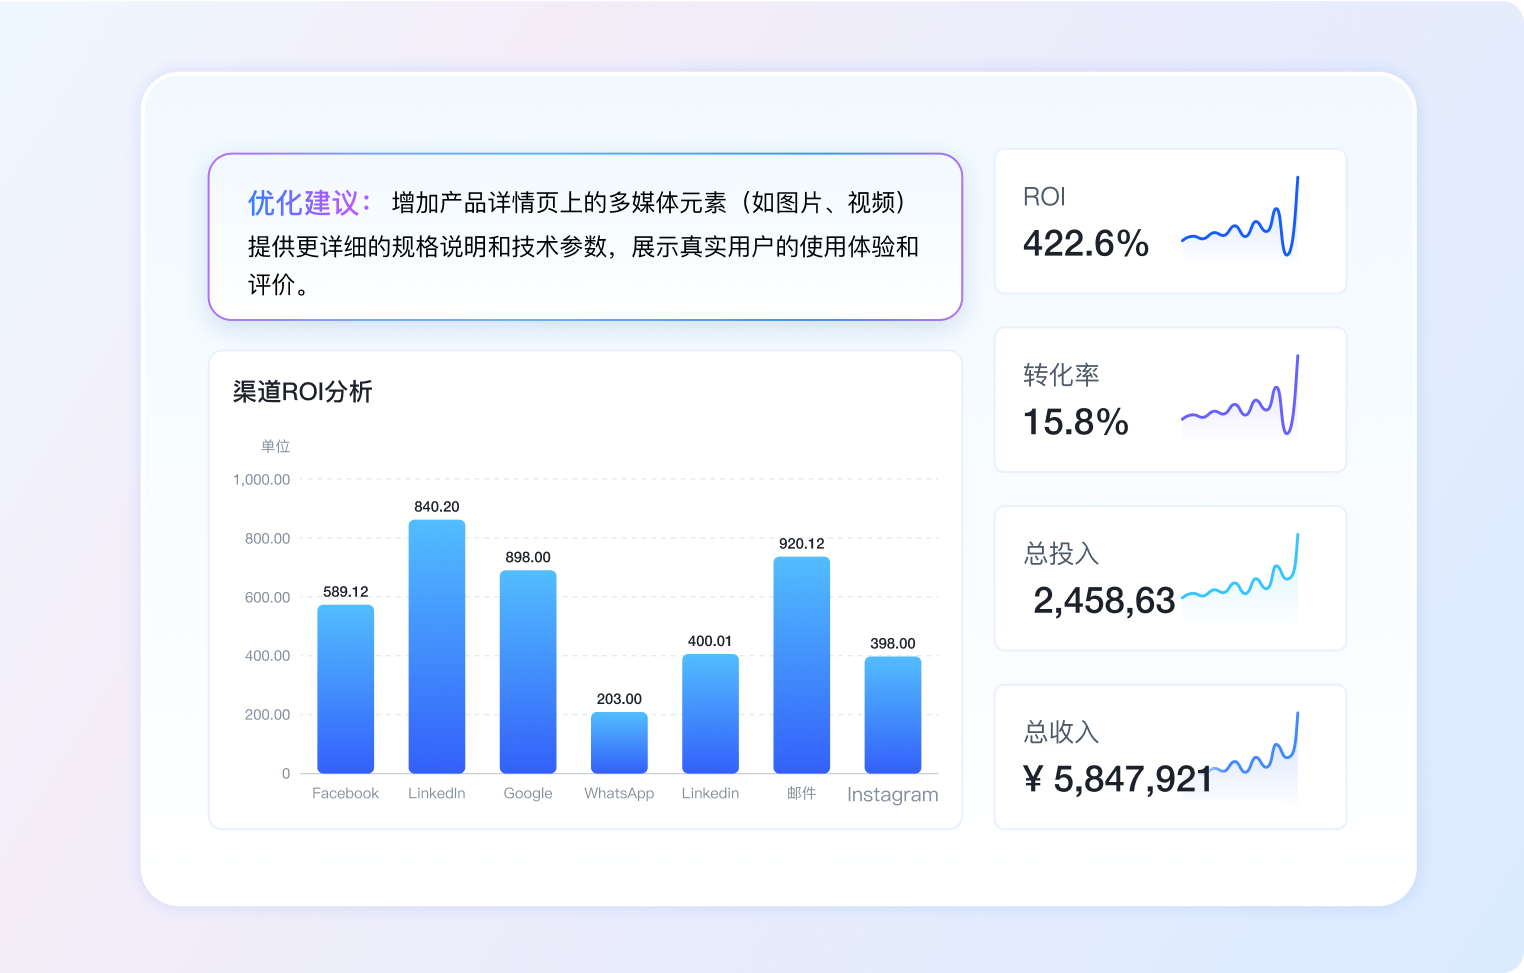The width and height of the screenshot is (1524, 973).
Task: Open the 总投入 metric card value
Action: [1104, 600]
